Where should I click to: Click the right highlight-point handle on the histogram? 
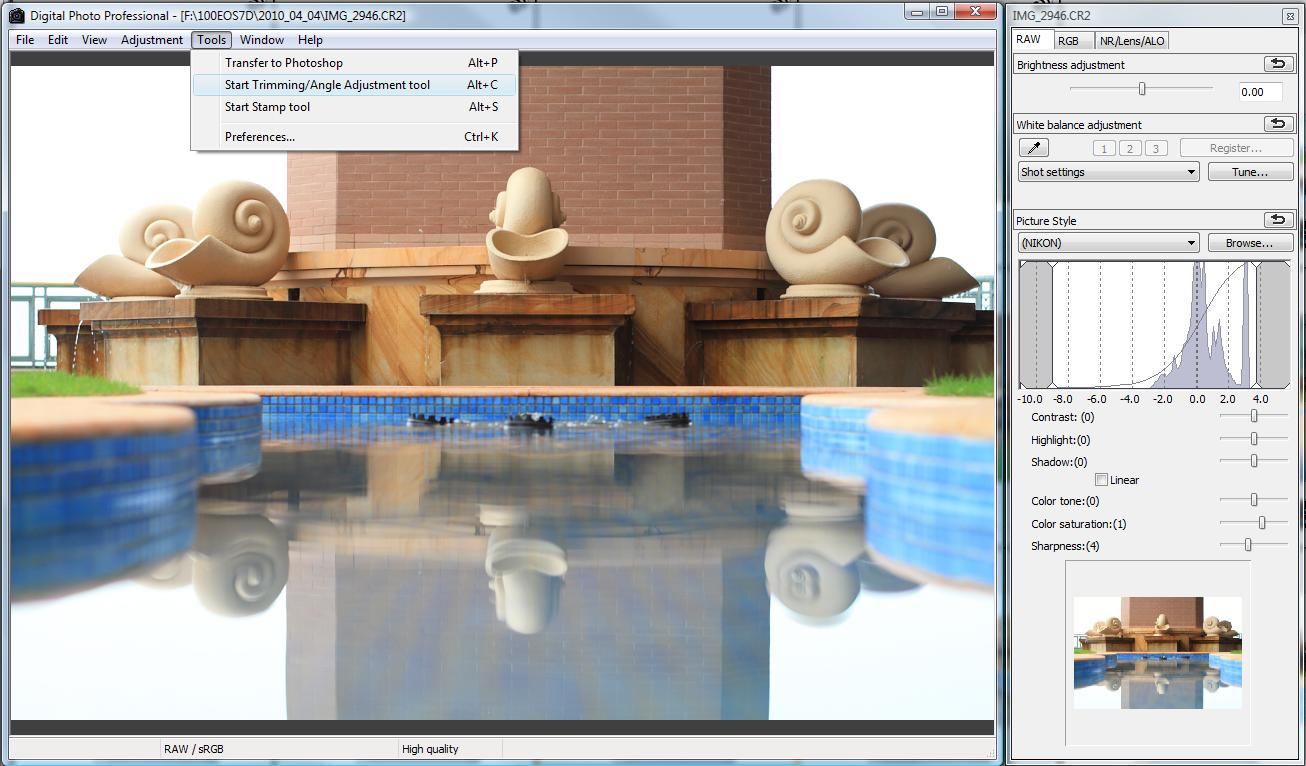tap(1257, 324)
